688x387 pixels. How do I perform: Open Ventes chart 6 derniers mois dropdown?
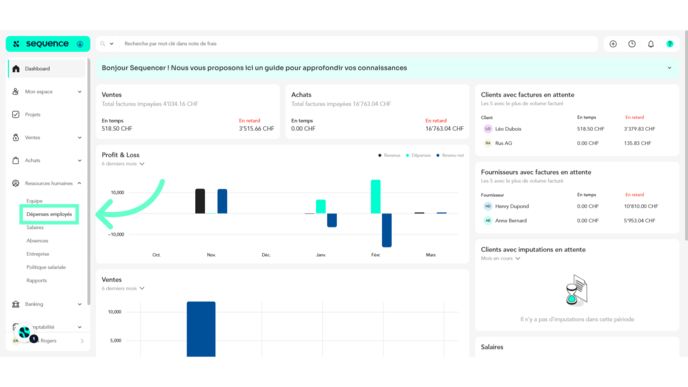click(123, 288)
